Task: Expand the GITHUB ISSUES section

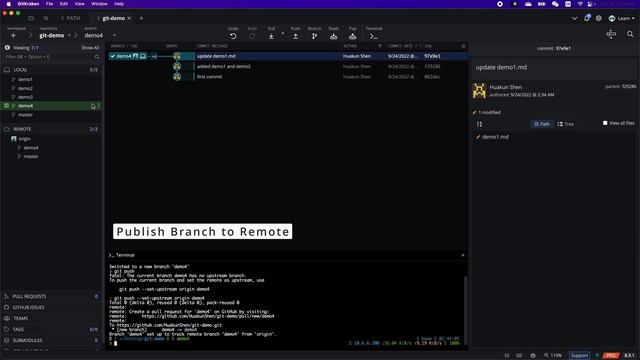Action: point(51,307)
